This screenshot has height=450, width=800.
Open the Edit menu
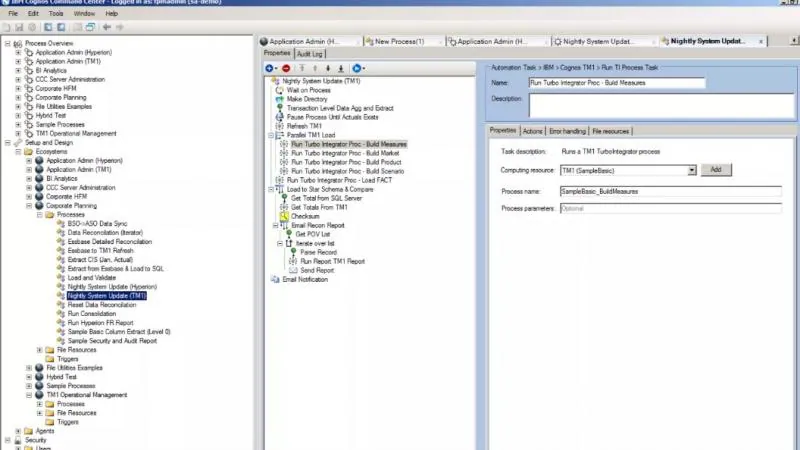pos(33,14)
